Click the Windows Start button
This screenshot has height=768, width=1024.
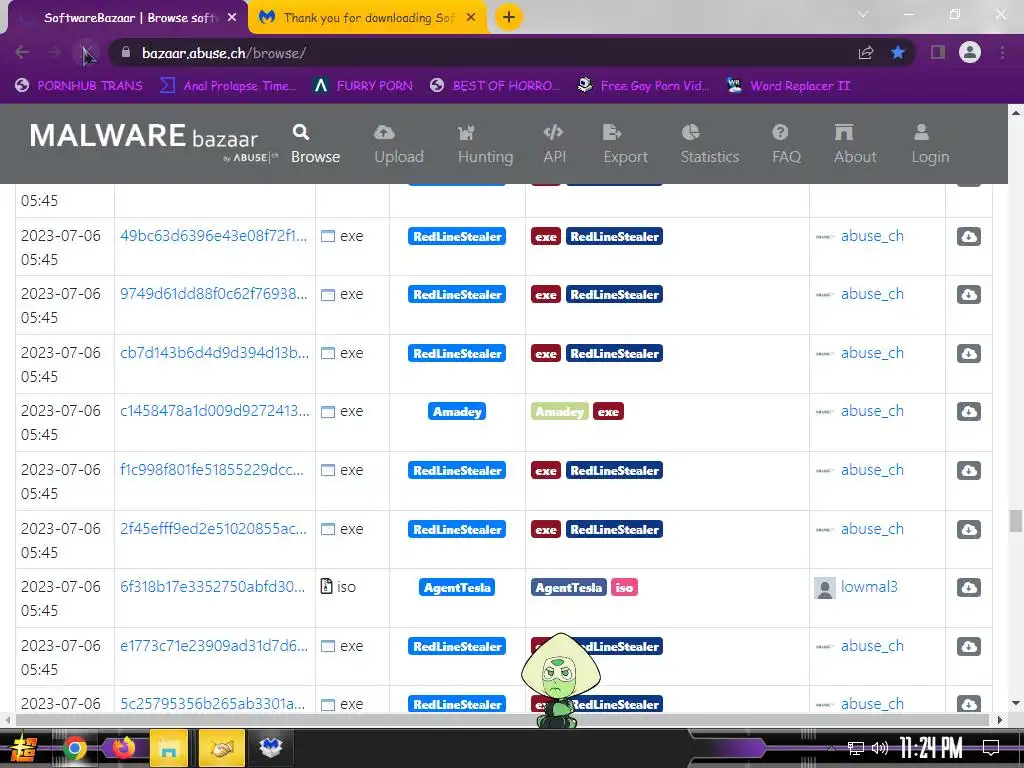click(x=23, y=748)
